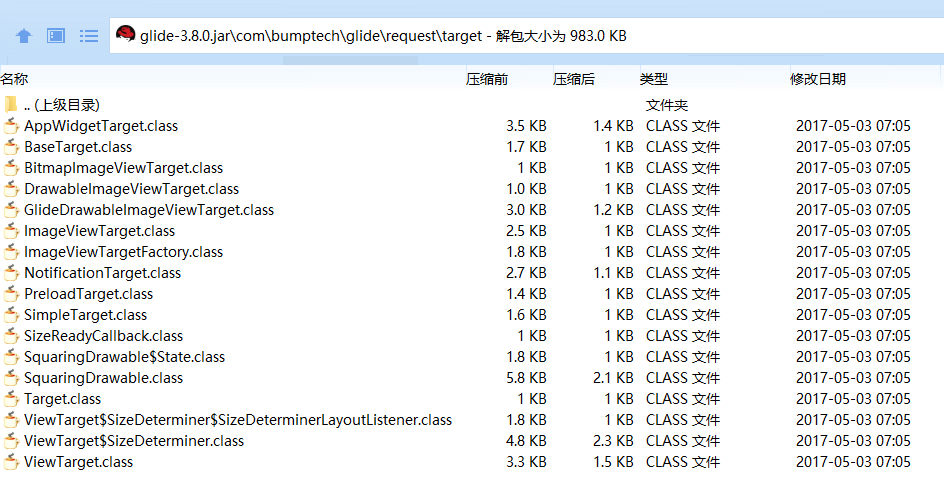Viewport: 944px width, 497px height.
Task: Click modified date in ViewTarget.class row
Action: [x=853, y=462]
